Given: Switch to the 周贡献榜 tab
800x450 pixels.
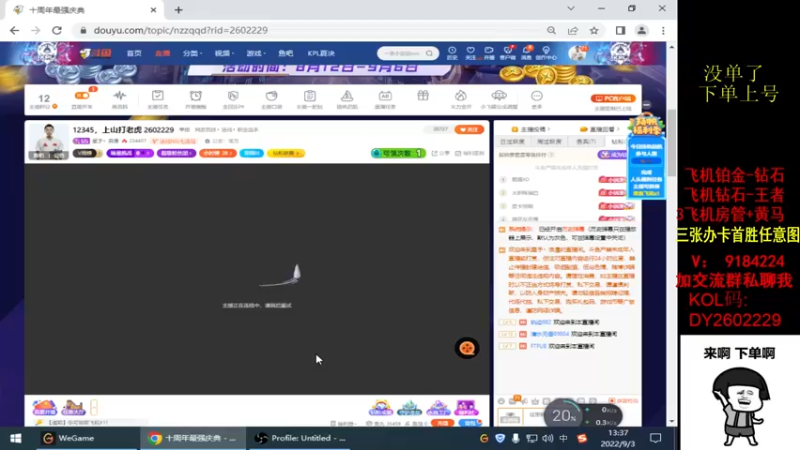Looking at the screenshot, I should coord(549,142).
